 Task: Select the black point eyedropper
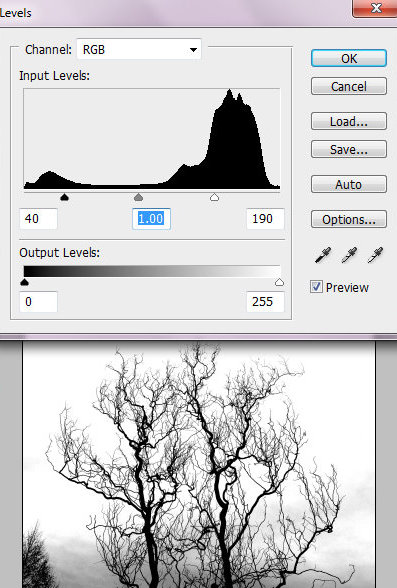click(323, 255)
